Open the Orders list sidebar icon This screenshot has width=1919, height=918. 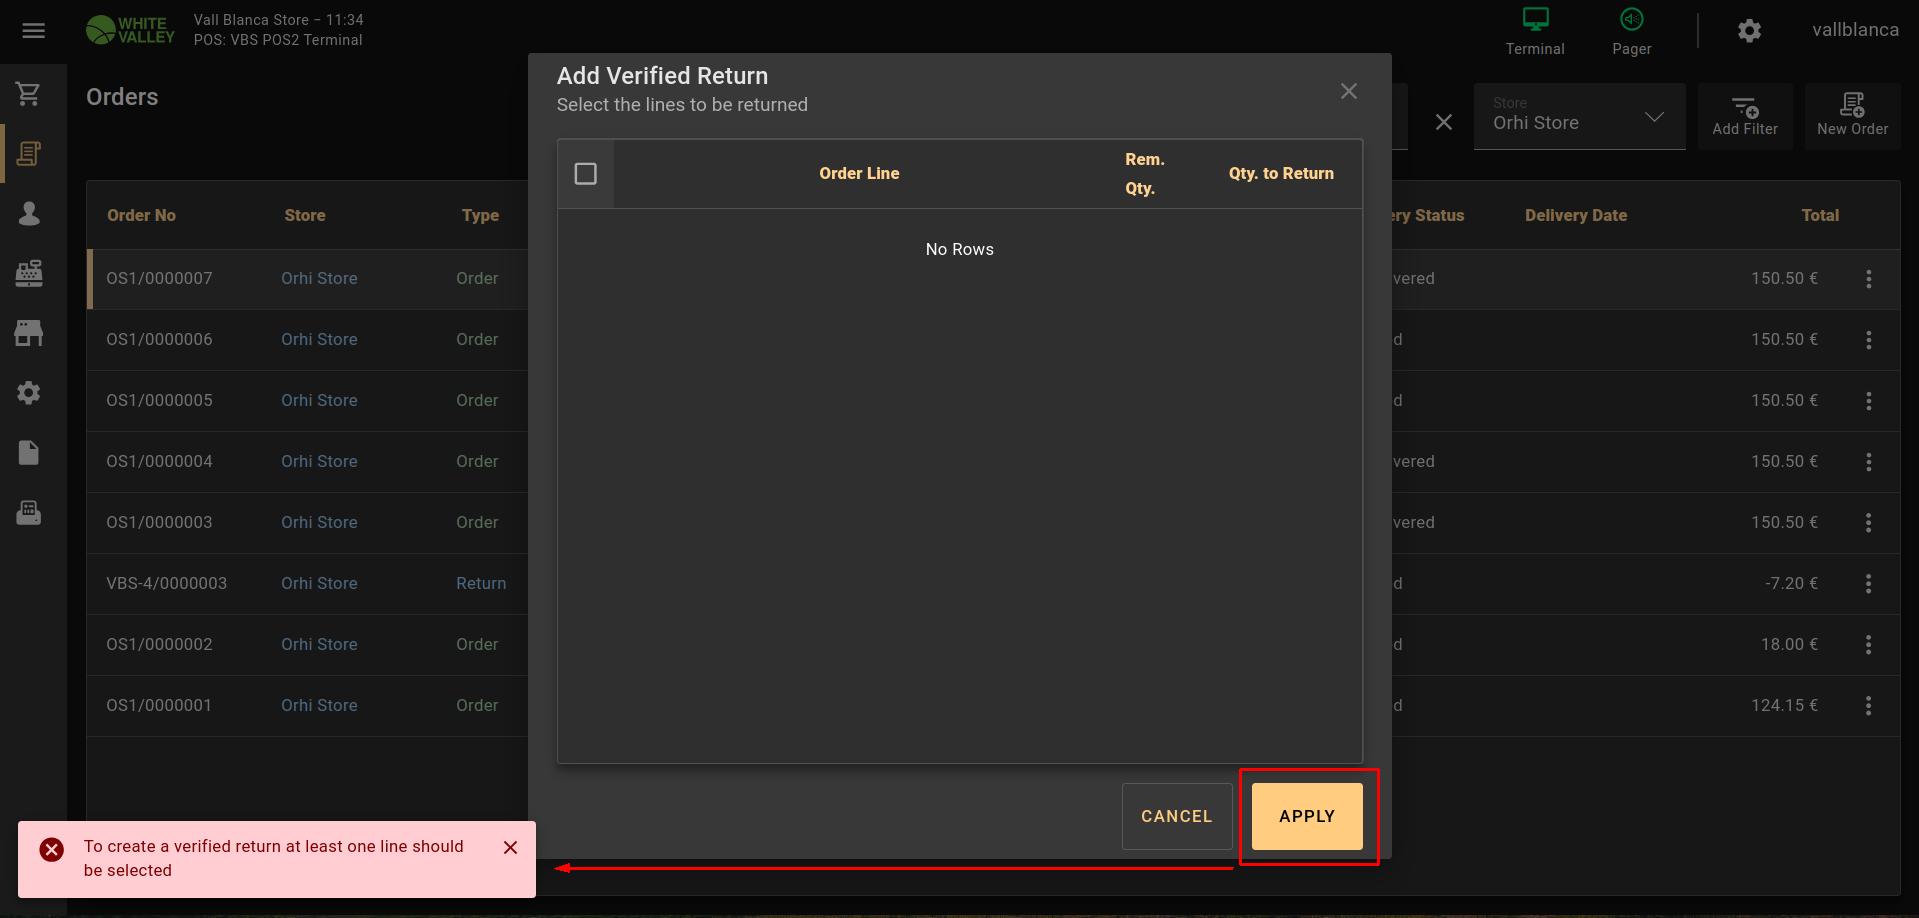(29, 154)
